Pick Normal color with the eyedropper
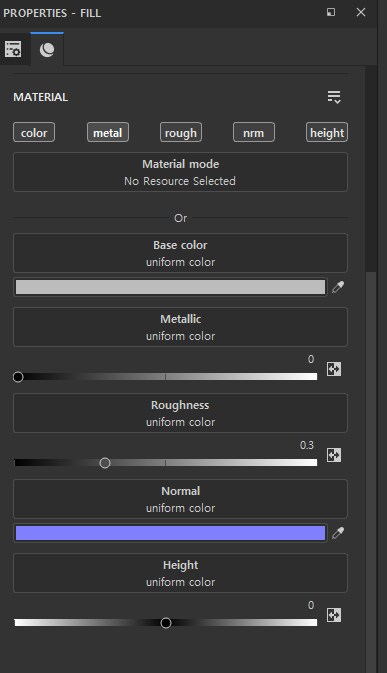Image resolution: width=387 pixels, height=673 pixels. (x=338, y=533)
